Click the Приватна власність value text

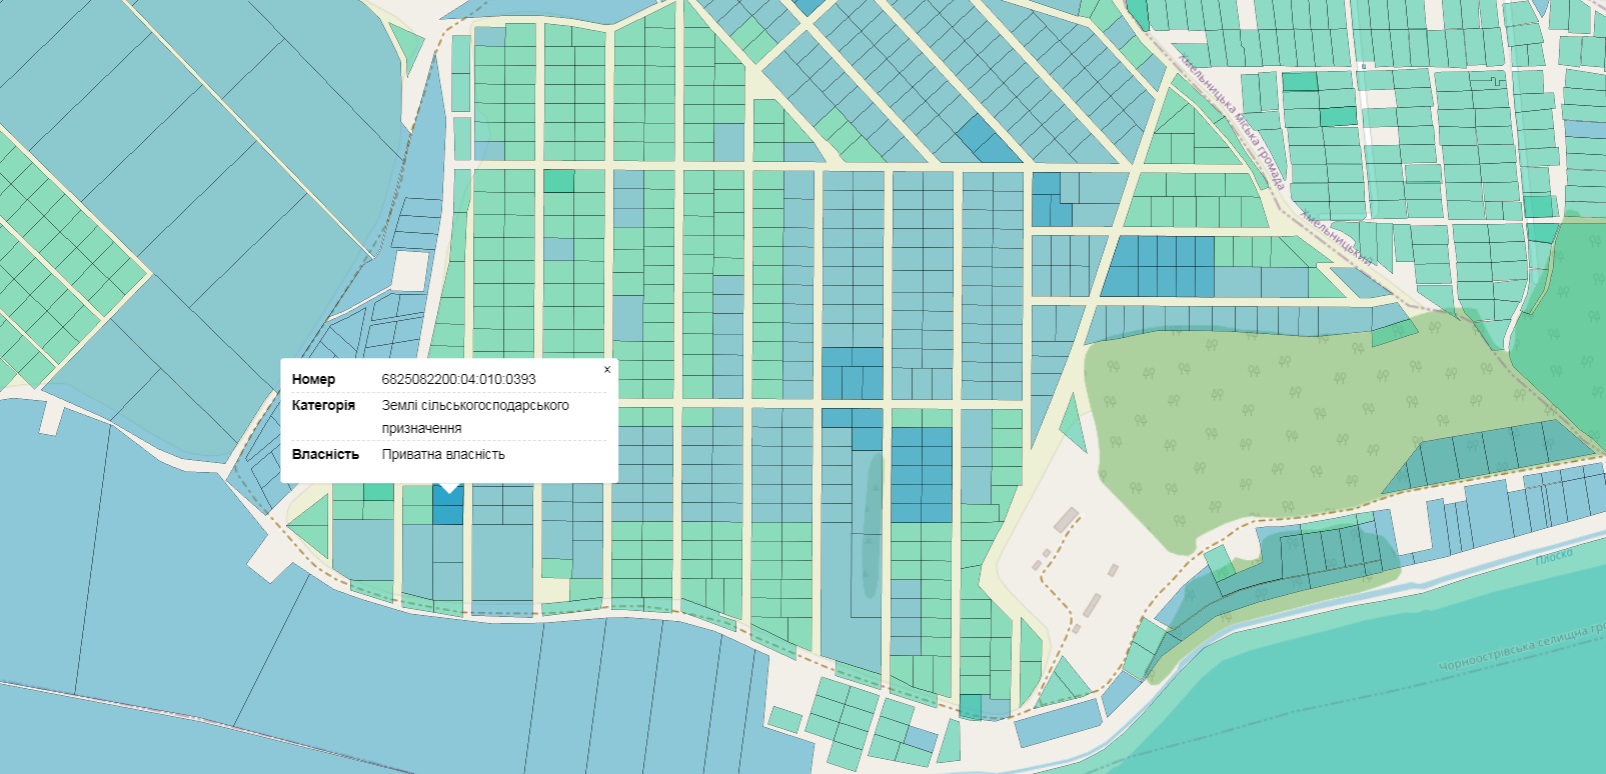pos(443,454)
